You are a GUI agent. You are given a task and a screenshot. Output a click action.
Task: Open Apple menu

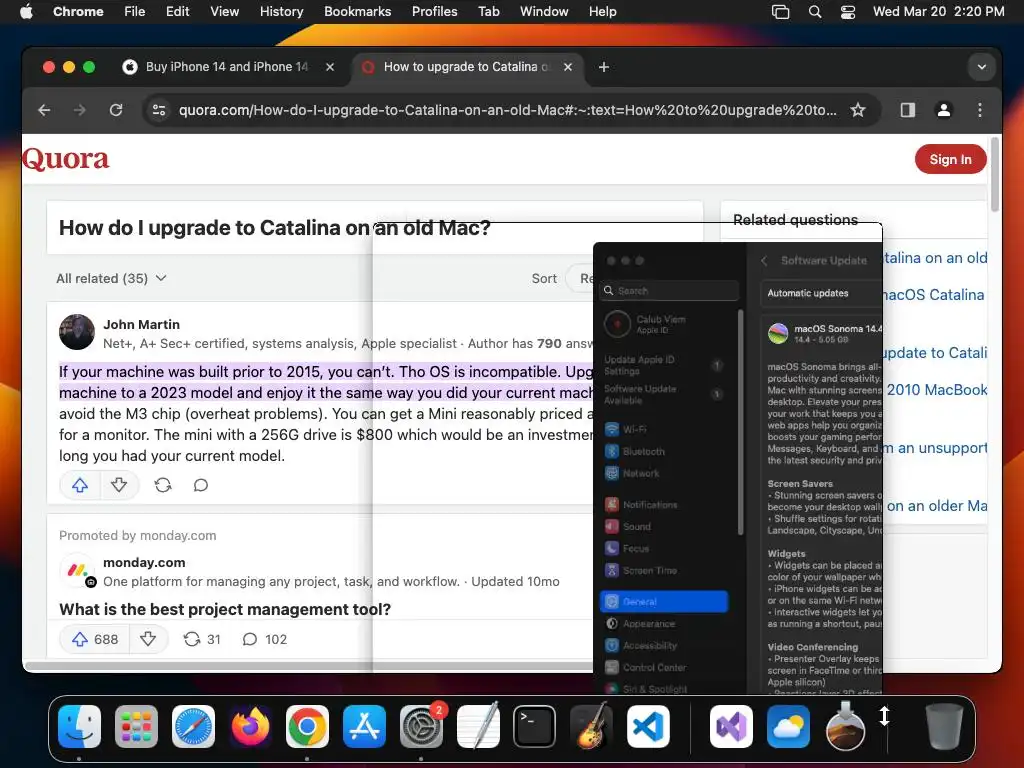click(26, 12)
